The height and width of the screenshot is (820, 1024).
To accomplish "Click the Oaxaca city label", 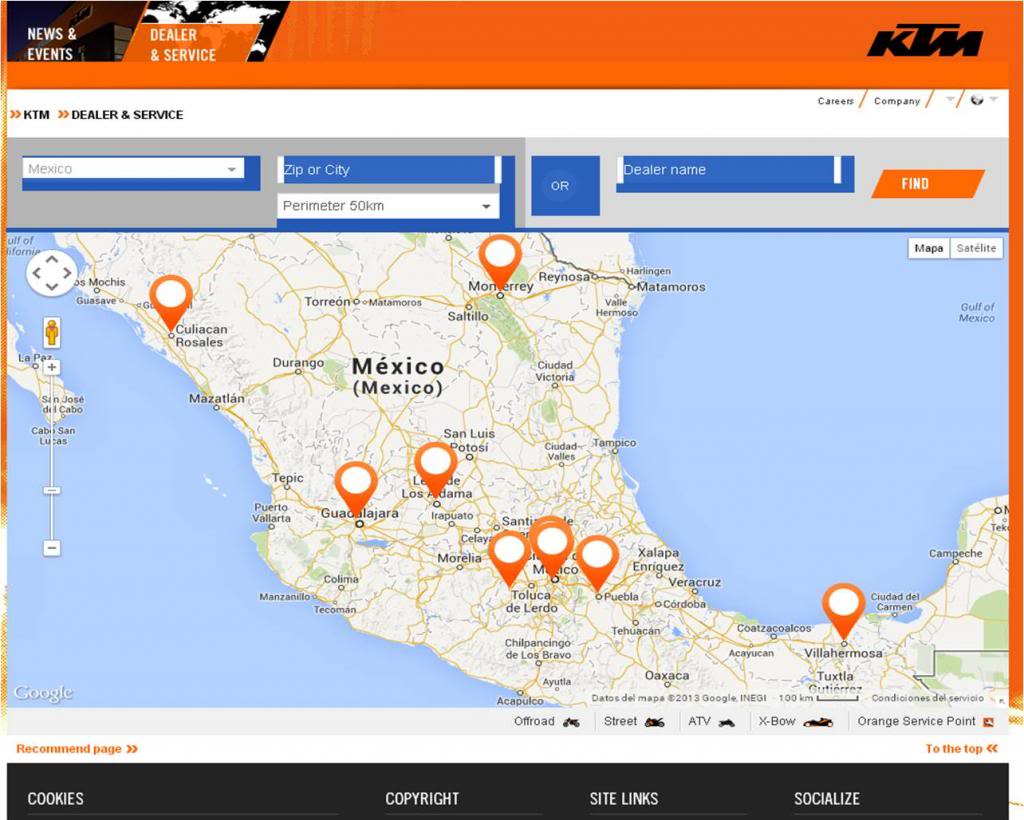I will pos(667,676).
